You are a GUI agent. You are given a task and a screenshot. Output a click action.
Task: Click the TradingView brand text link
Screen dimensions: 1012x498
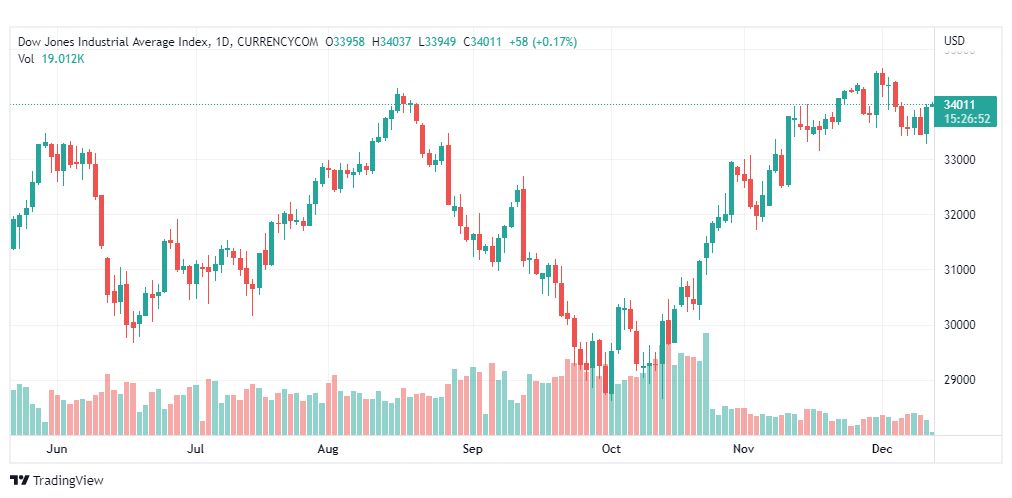(x=68, y=481)
